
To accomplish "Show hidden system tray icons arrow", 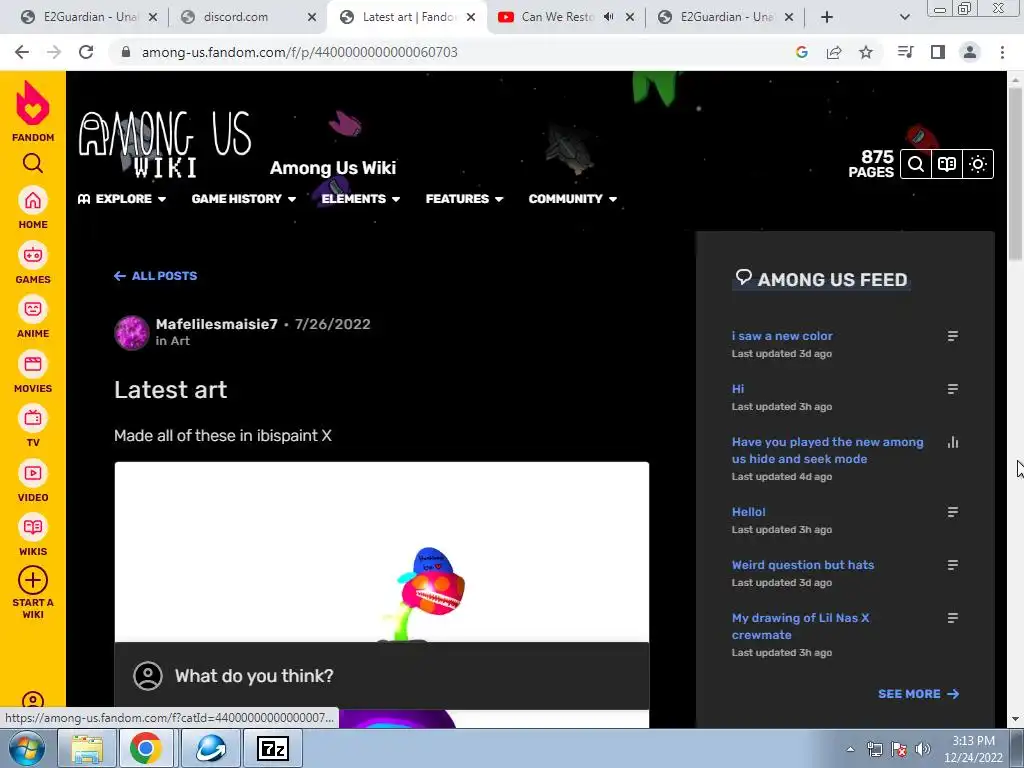I will click(850, 749).
